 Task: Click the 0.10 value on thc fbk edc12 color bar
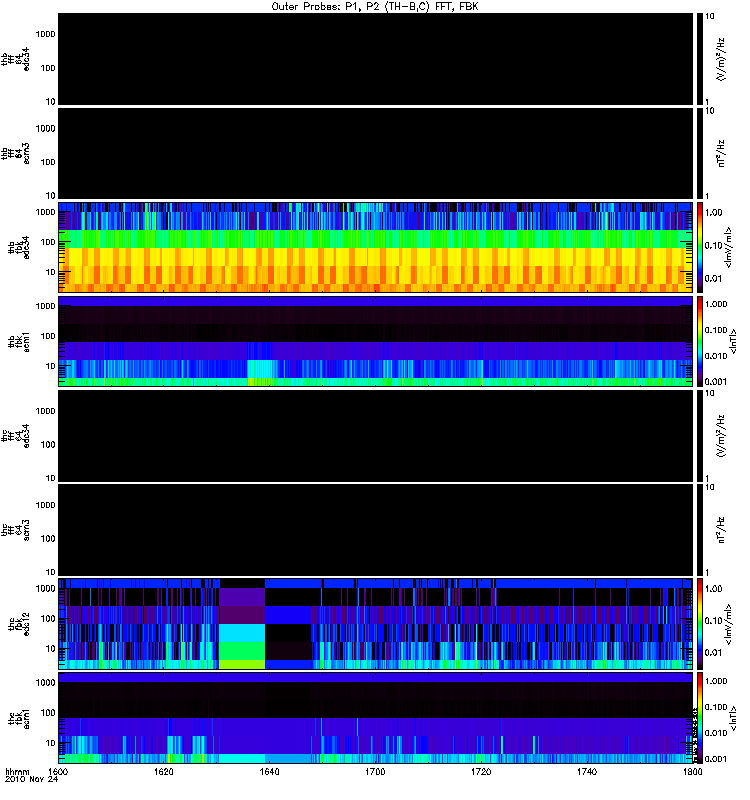(714, 621)
